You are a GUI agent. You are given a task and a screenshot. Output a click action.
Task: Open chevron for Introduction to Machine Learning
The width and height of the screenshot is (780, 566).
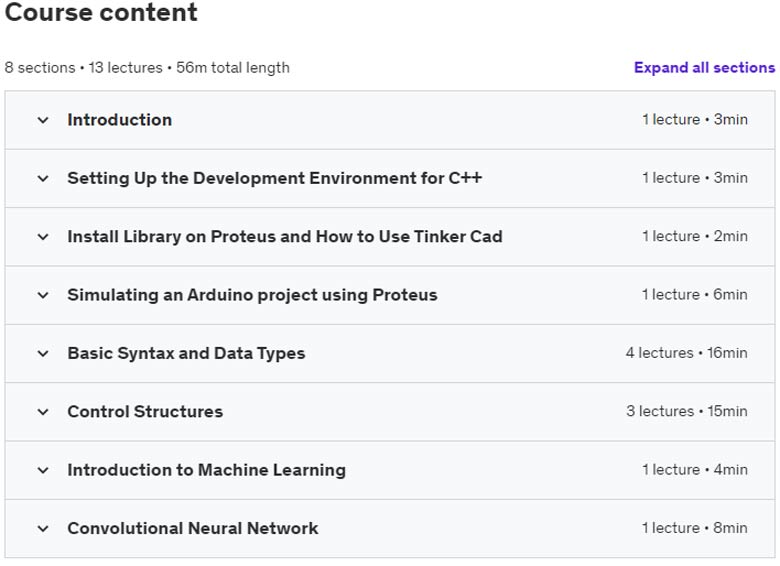pyautogui.click(x=43, y=471)
